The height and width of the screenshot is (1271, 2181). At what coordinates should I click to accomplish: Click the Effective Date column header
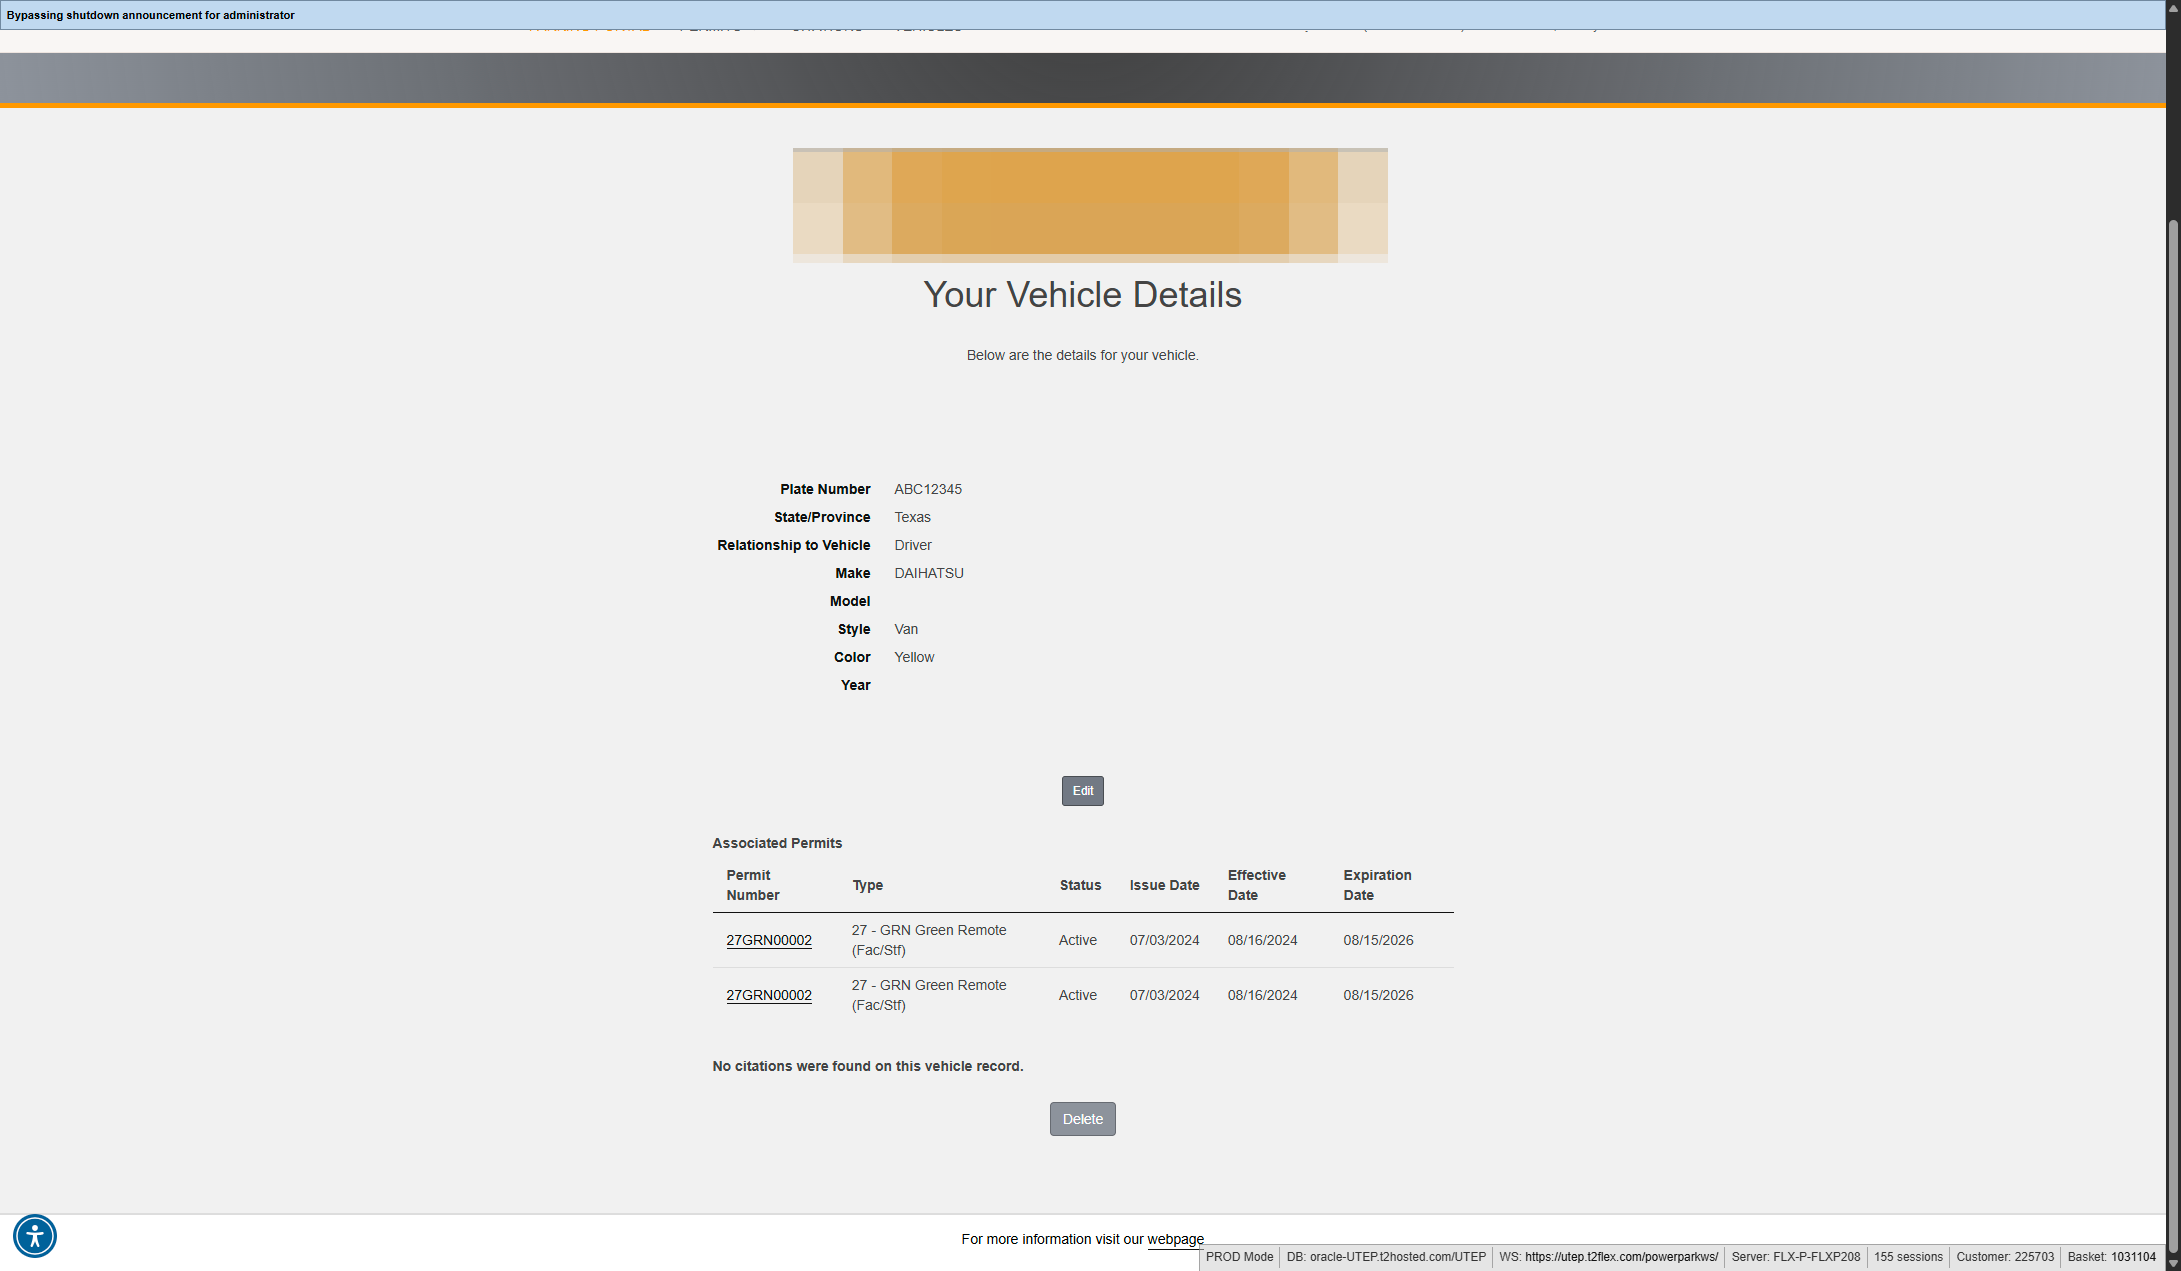coord(1257,885)
